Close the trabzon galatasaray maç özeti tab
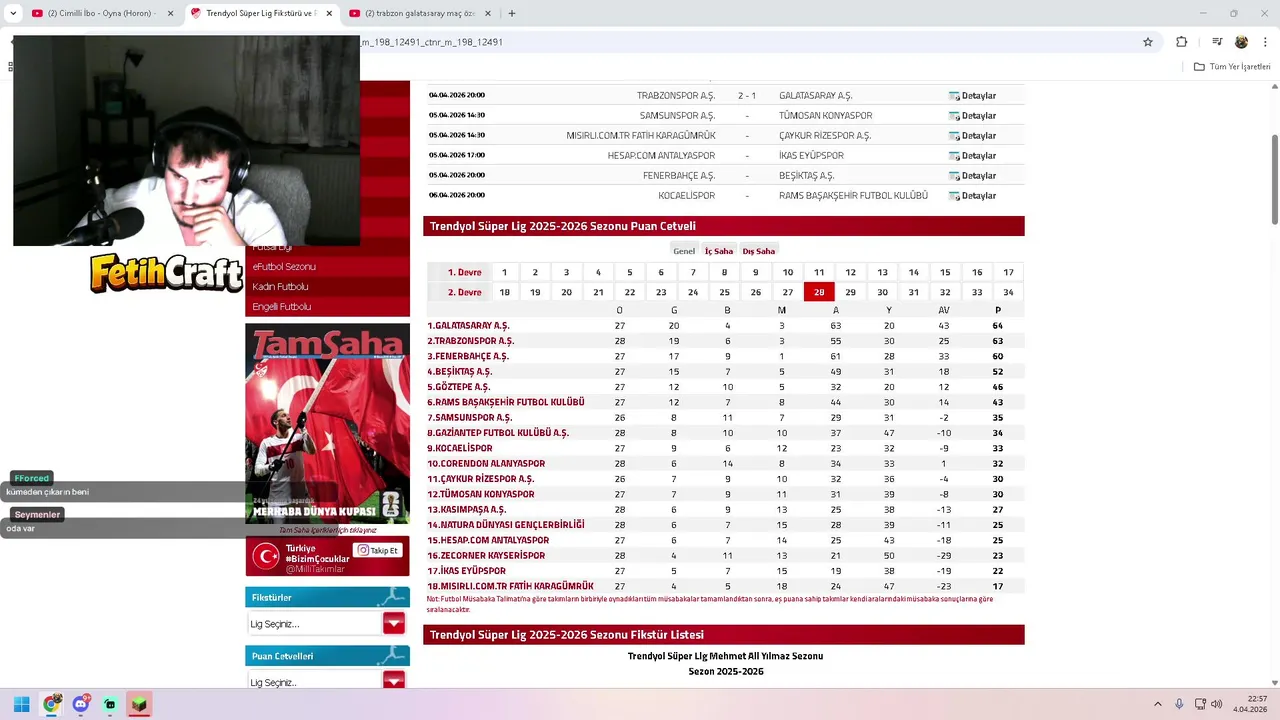Screen dimensions: 1280x720 point(488,13)
